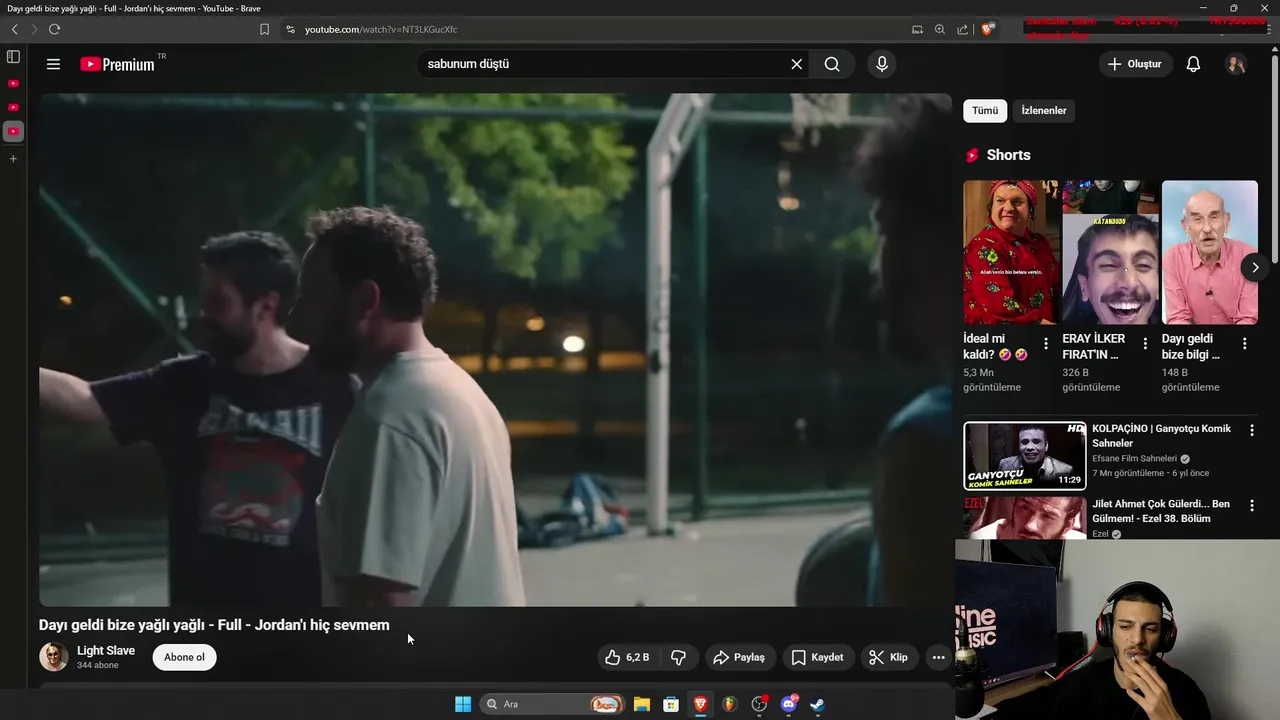Image resolution: width=1280 pixels, height=720 pixels.
Task: Open the Windows Start menu
Action: coord(463,704)
